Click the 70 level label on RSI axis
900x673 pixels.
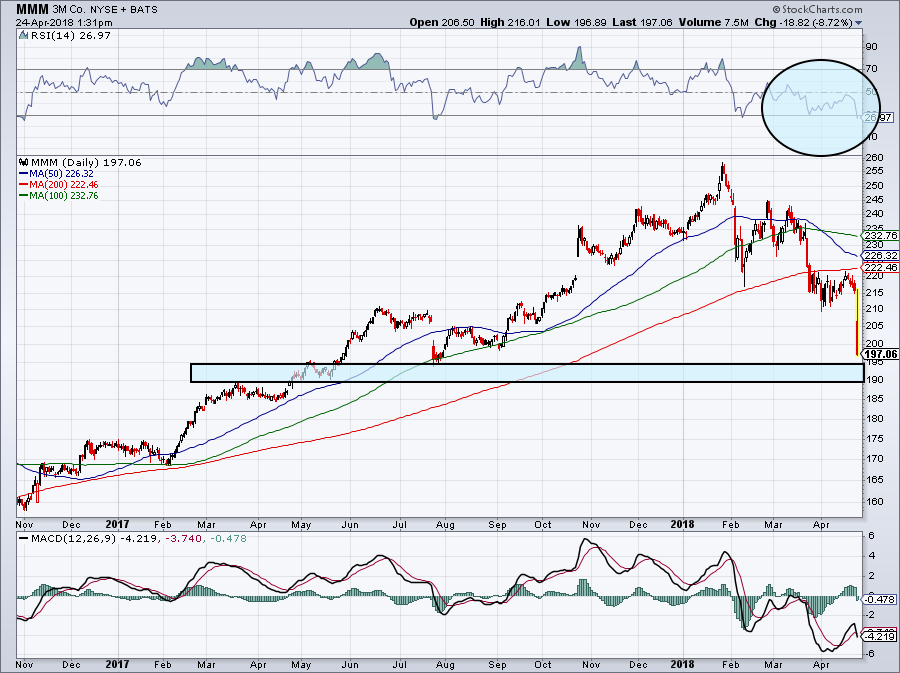coord(871,69)
